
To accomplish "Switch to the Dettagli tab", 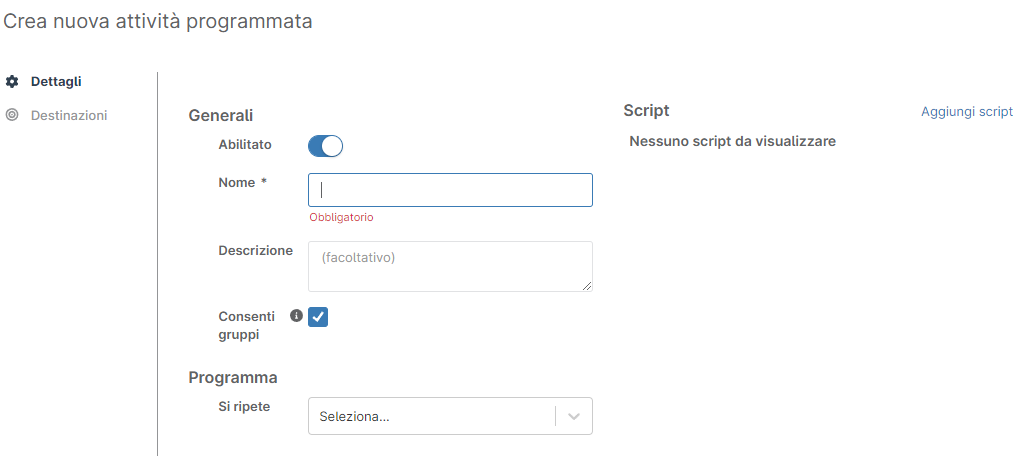I will pos(56,81).
